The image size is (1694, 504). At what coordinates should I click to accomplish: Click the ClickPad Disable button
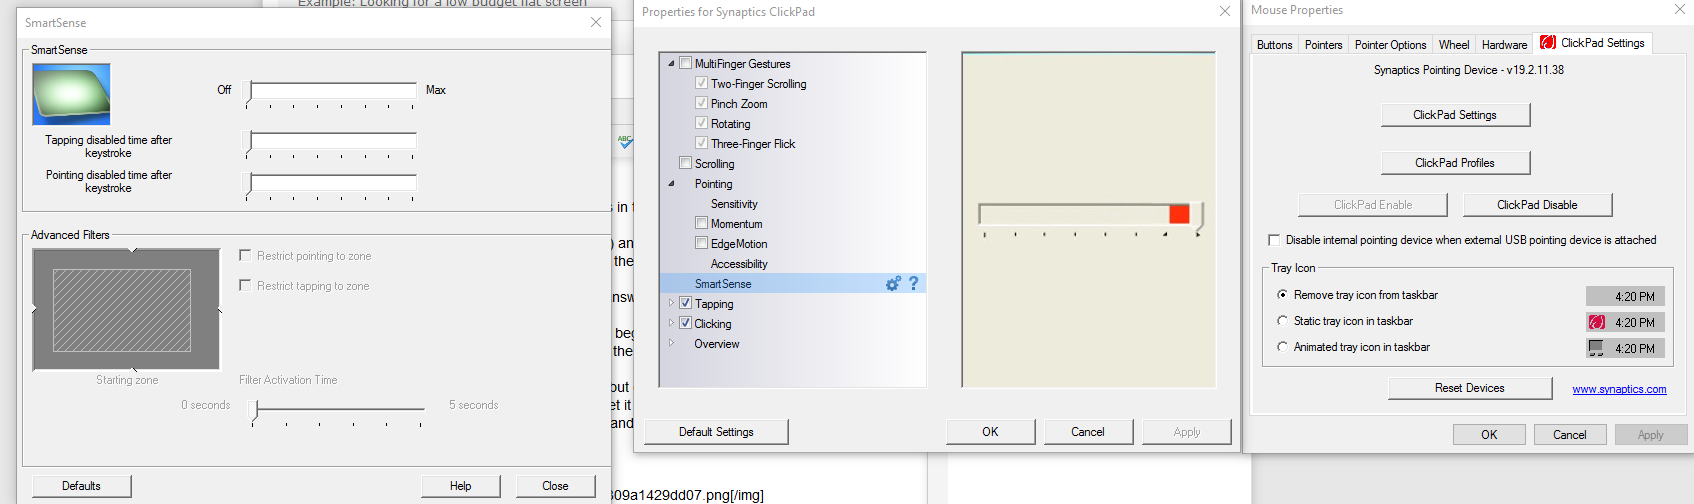tap(1537, 205)
